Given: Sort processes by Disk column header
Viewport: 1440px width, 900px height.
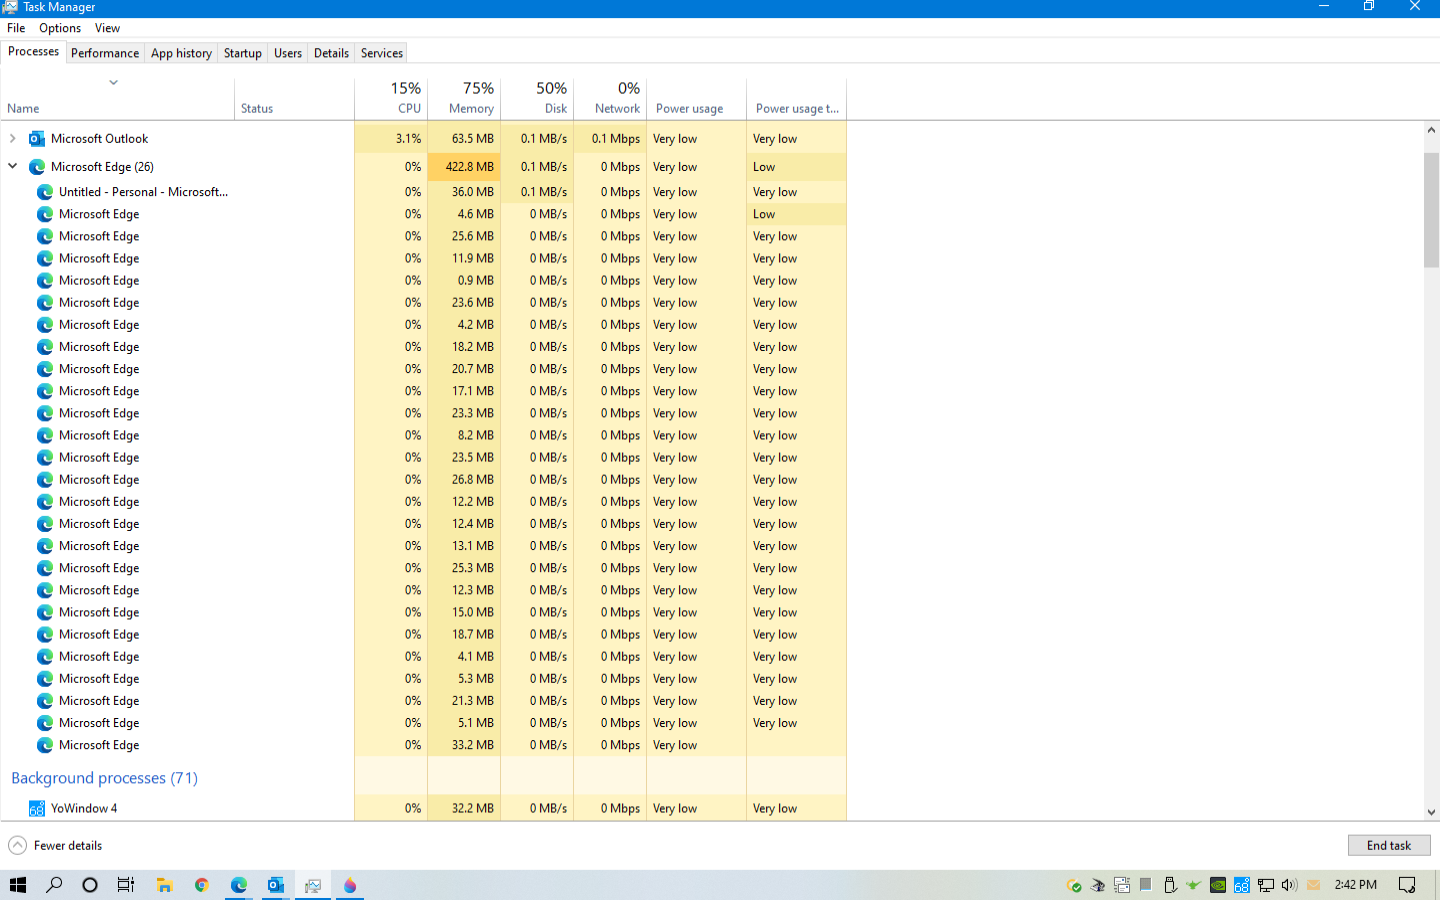Looking at the screenshot, I should click(x=537, y=99).
